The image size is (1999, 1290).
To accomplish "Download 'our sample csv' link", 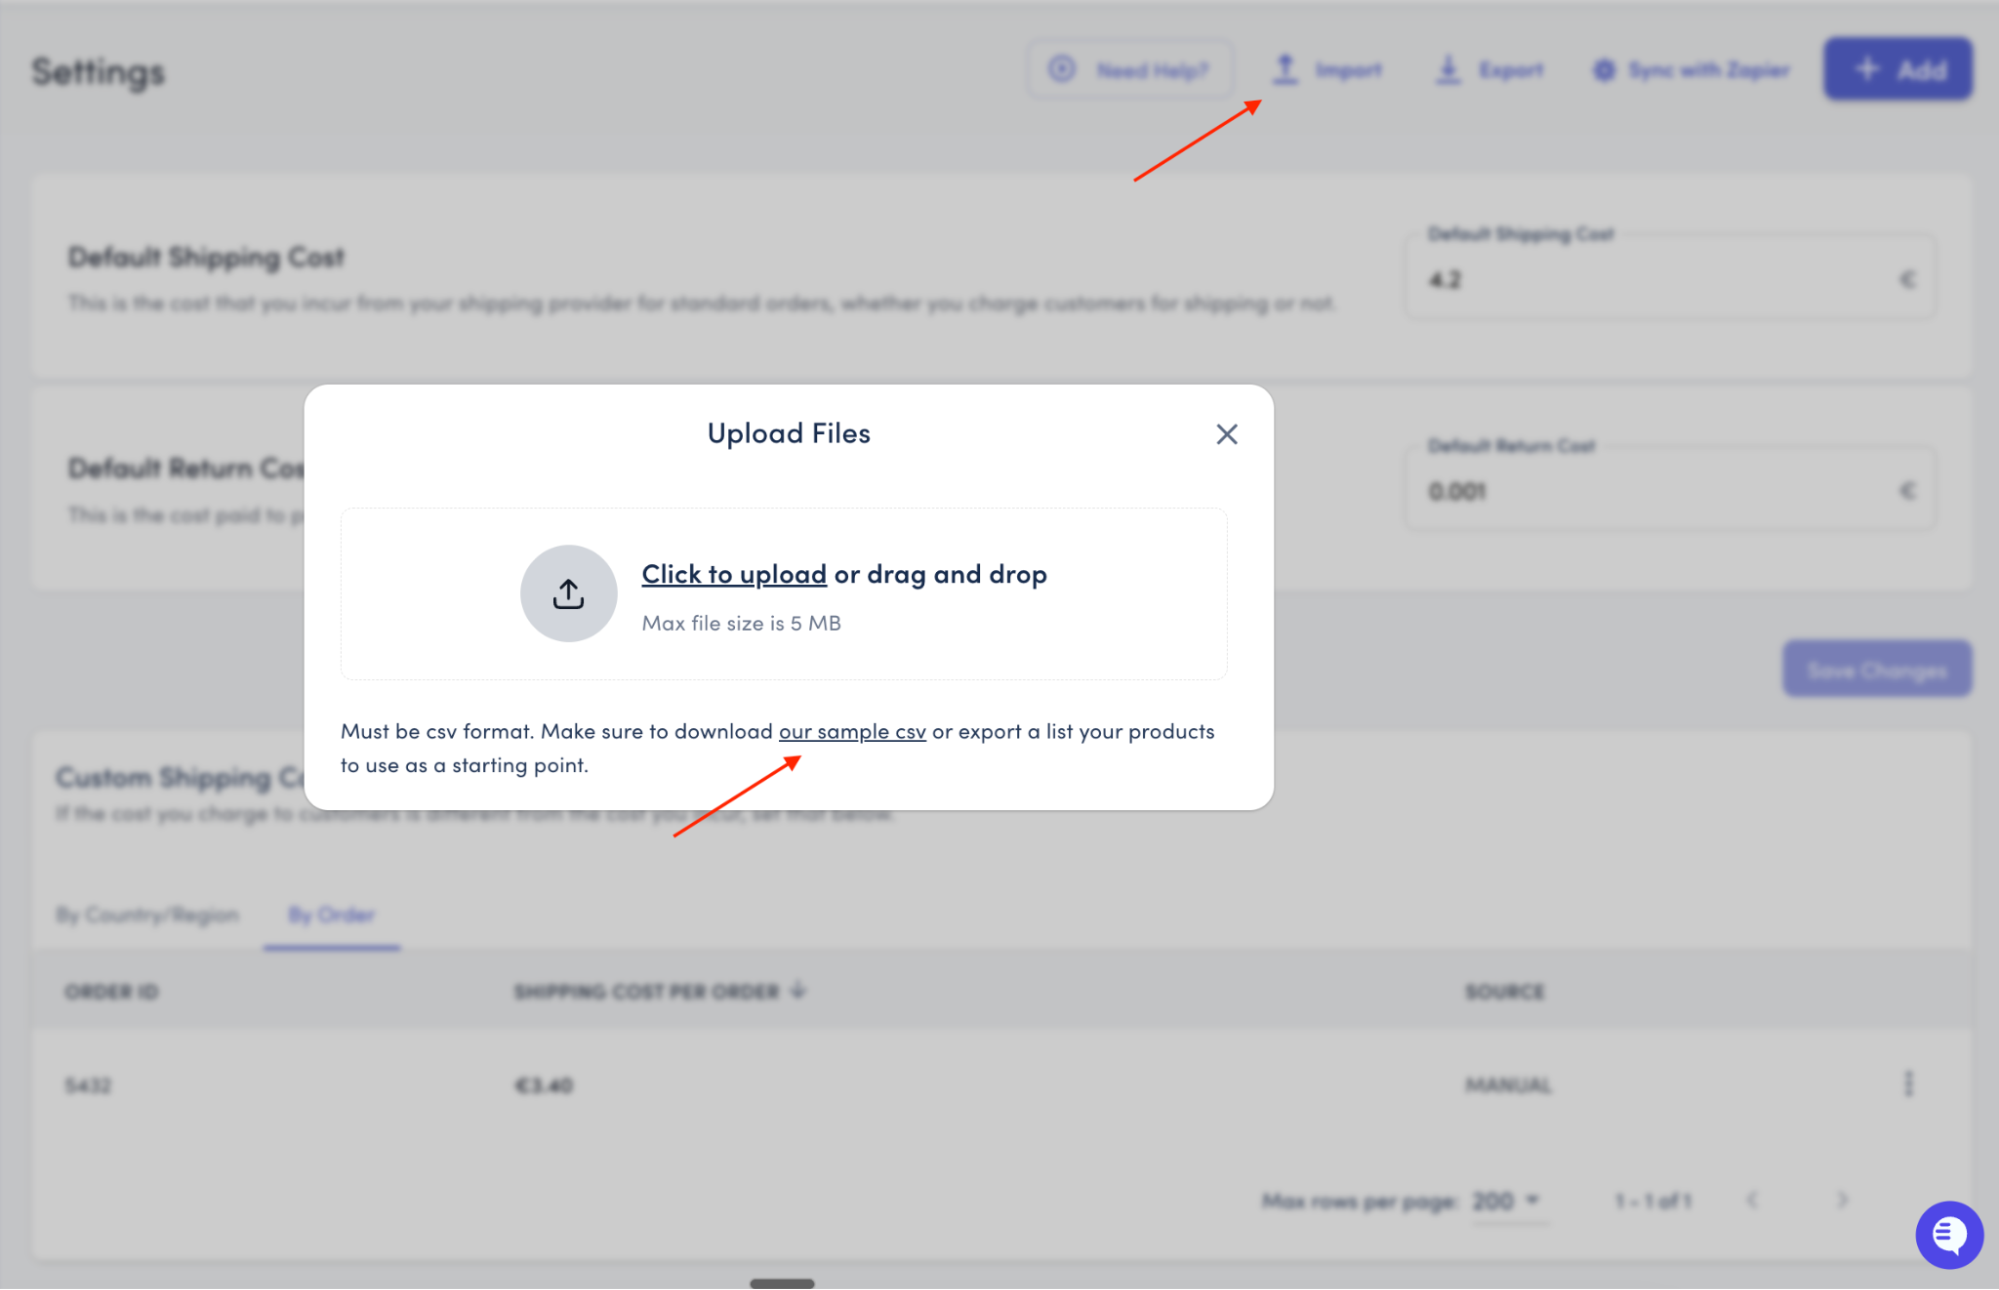I will [852, 731].
